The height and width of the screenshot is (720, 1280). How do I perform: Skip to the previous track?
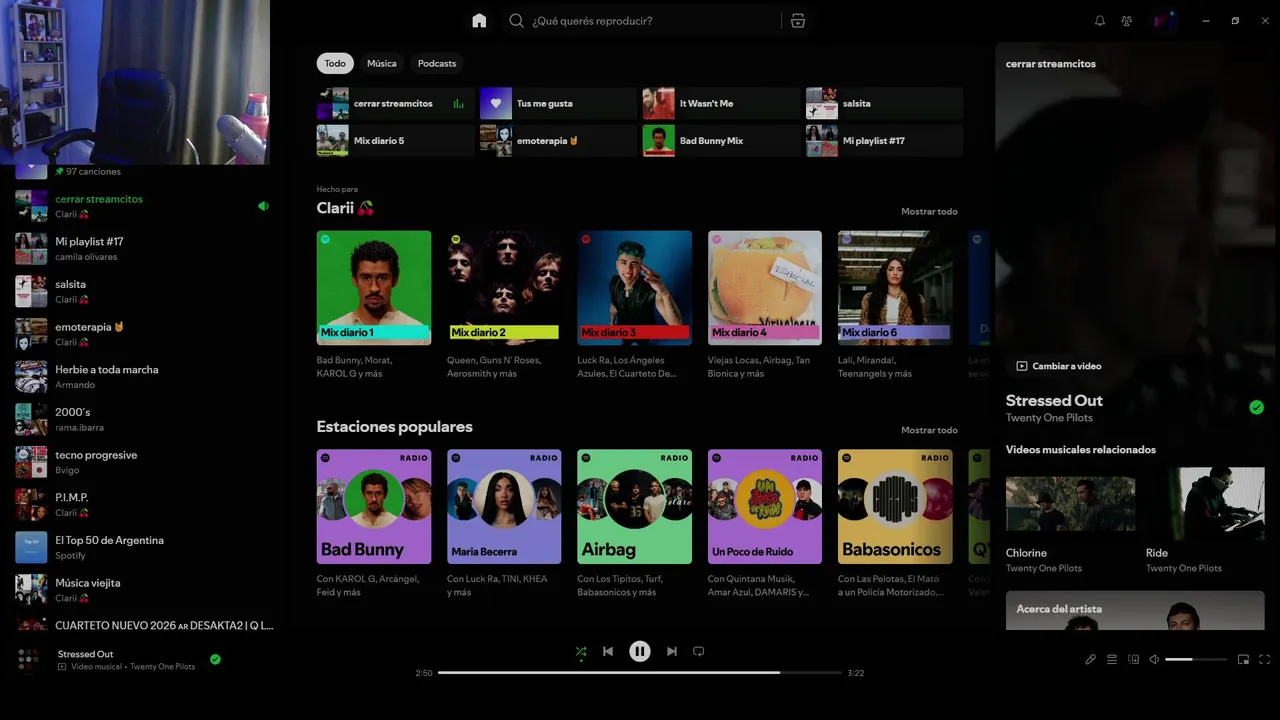pos(608,651)
